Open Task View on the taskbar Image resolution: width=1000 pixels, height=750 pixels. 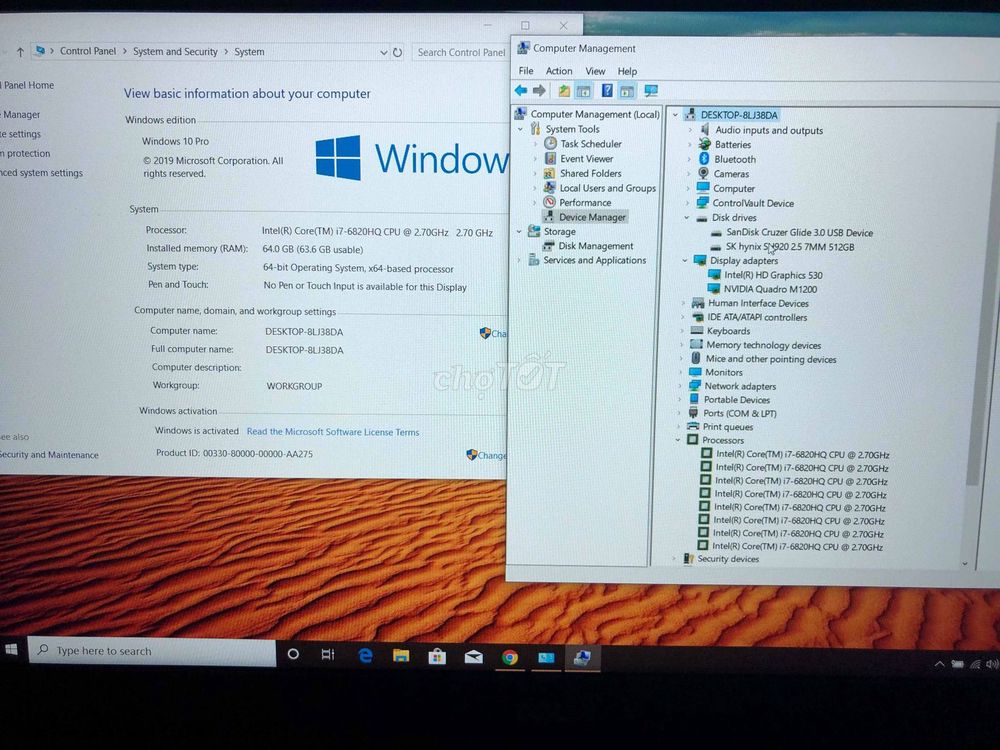coord(328,654)
